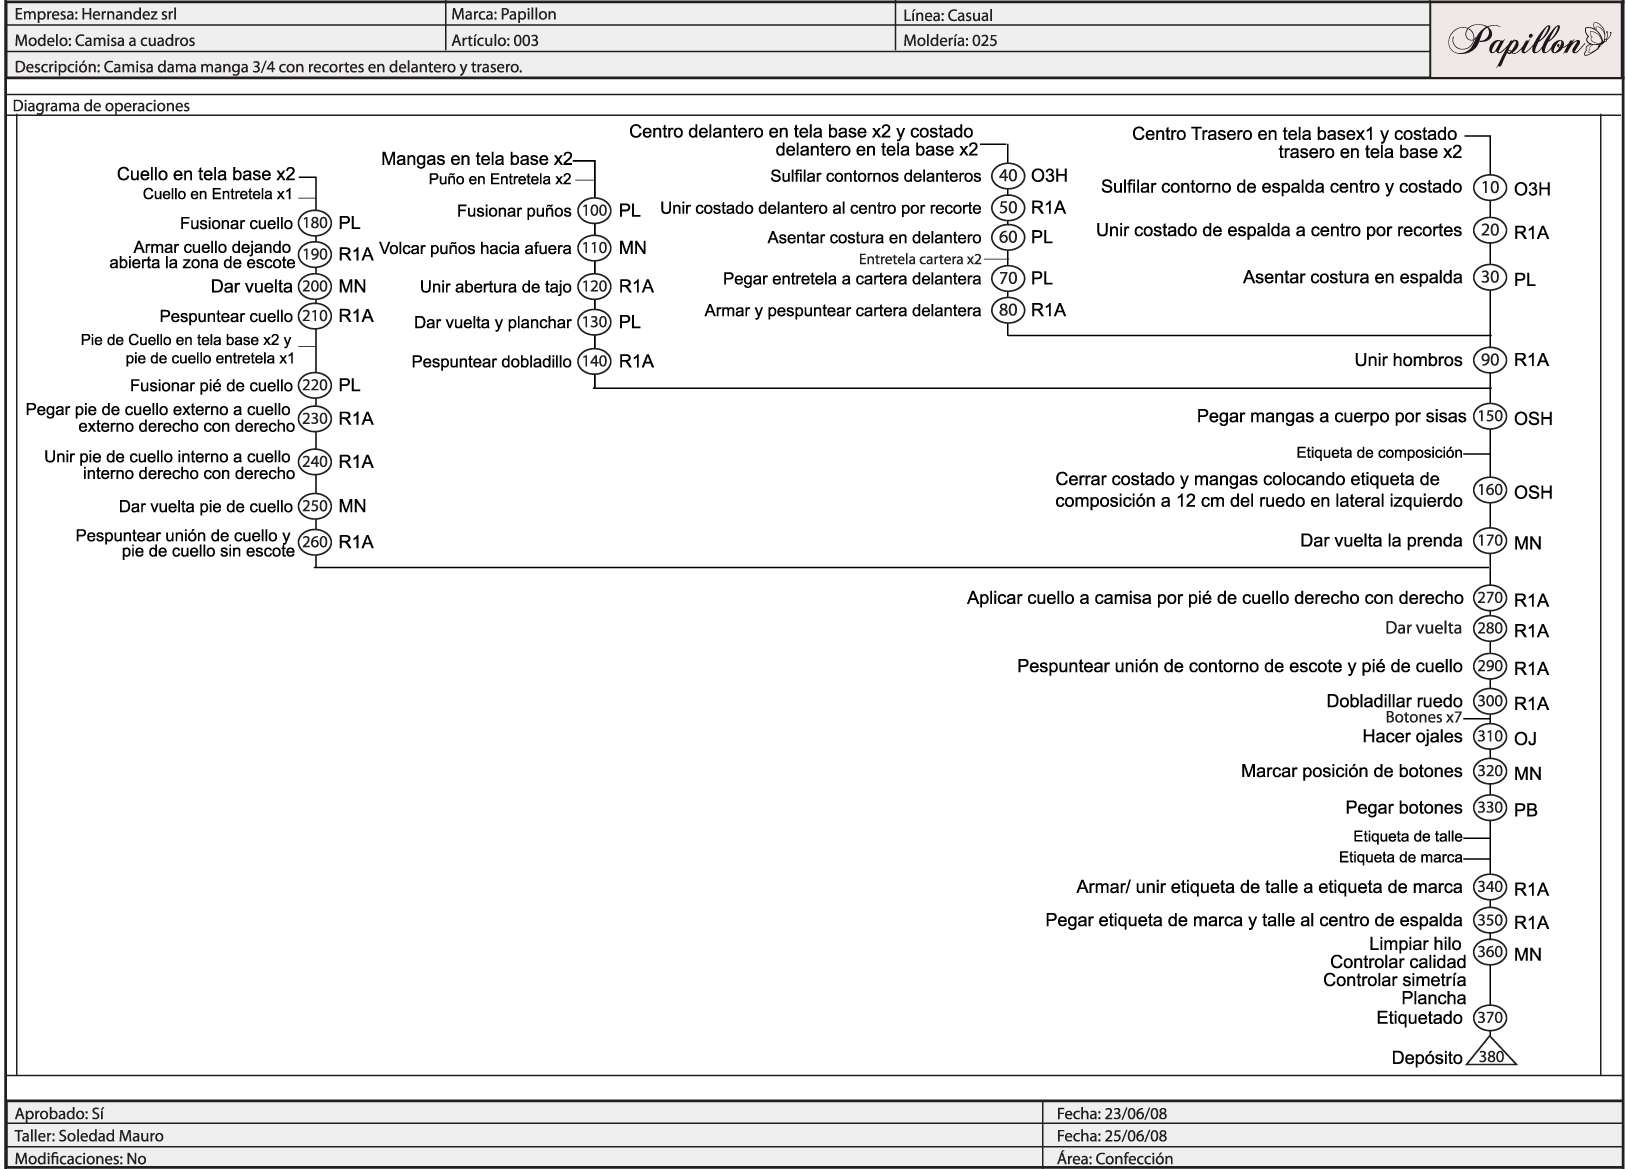Click the 'Moldería: 025' header field

[950, 41]
